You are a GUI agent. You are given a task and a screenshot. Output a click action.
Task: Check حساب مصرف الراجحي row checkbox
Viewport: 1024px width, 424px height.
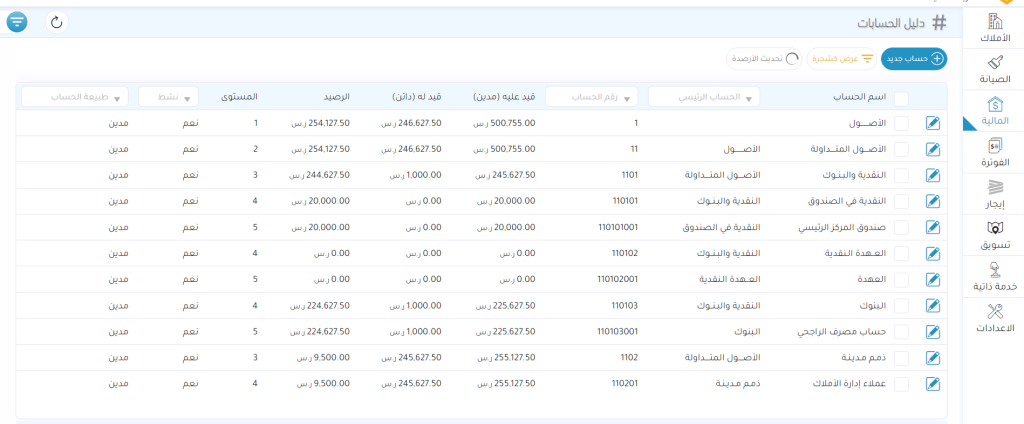pyautogui.click(x=901, y=332)
